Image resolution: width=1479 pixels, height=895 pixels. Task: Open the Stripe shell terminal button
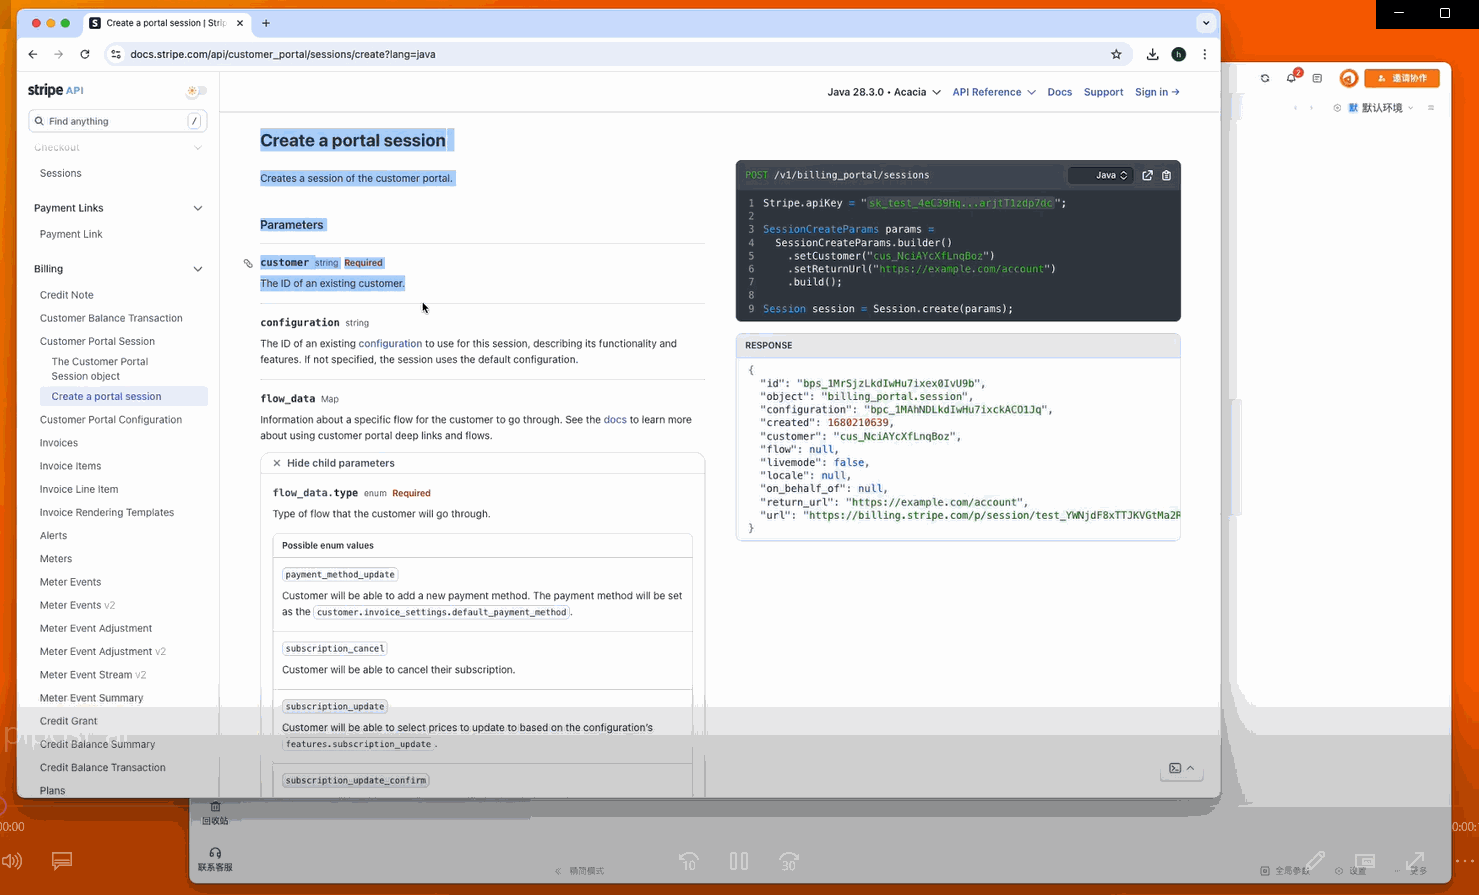(1181, 768)
